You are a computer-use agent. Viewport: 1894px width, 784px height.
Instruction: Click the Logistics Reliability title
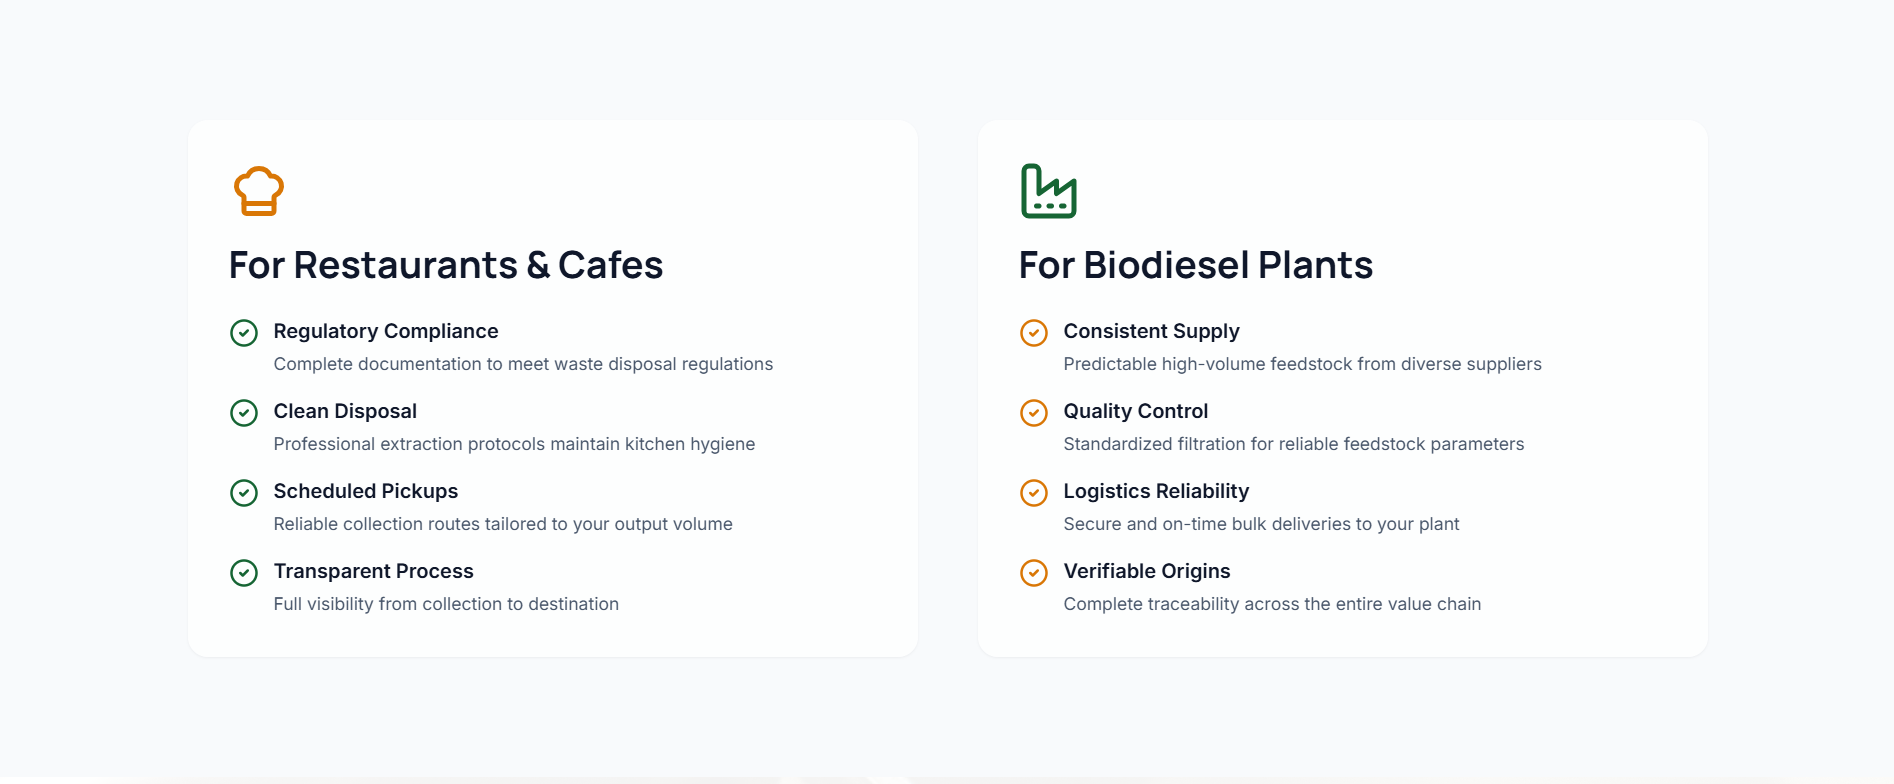[1156, 491]
